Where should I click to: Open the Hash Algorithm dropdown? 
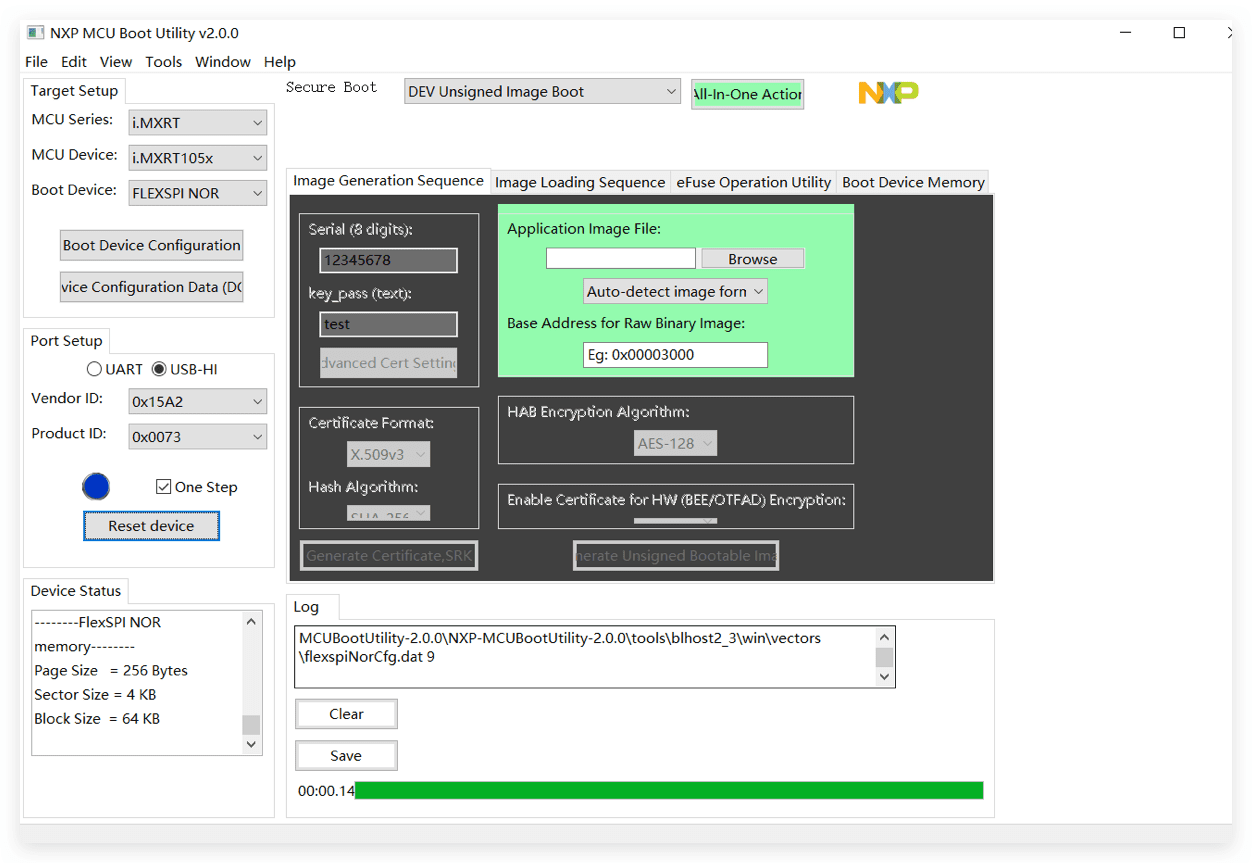pos(389,514)
